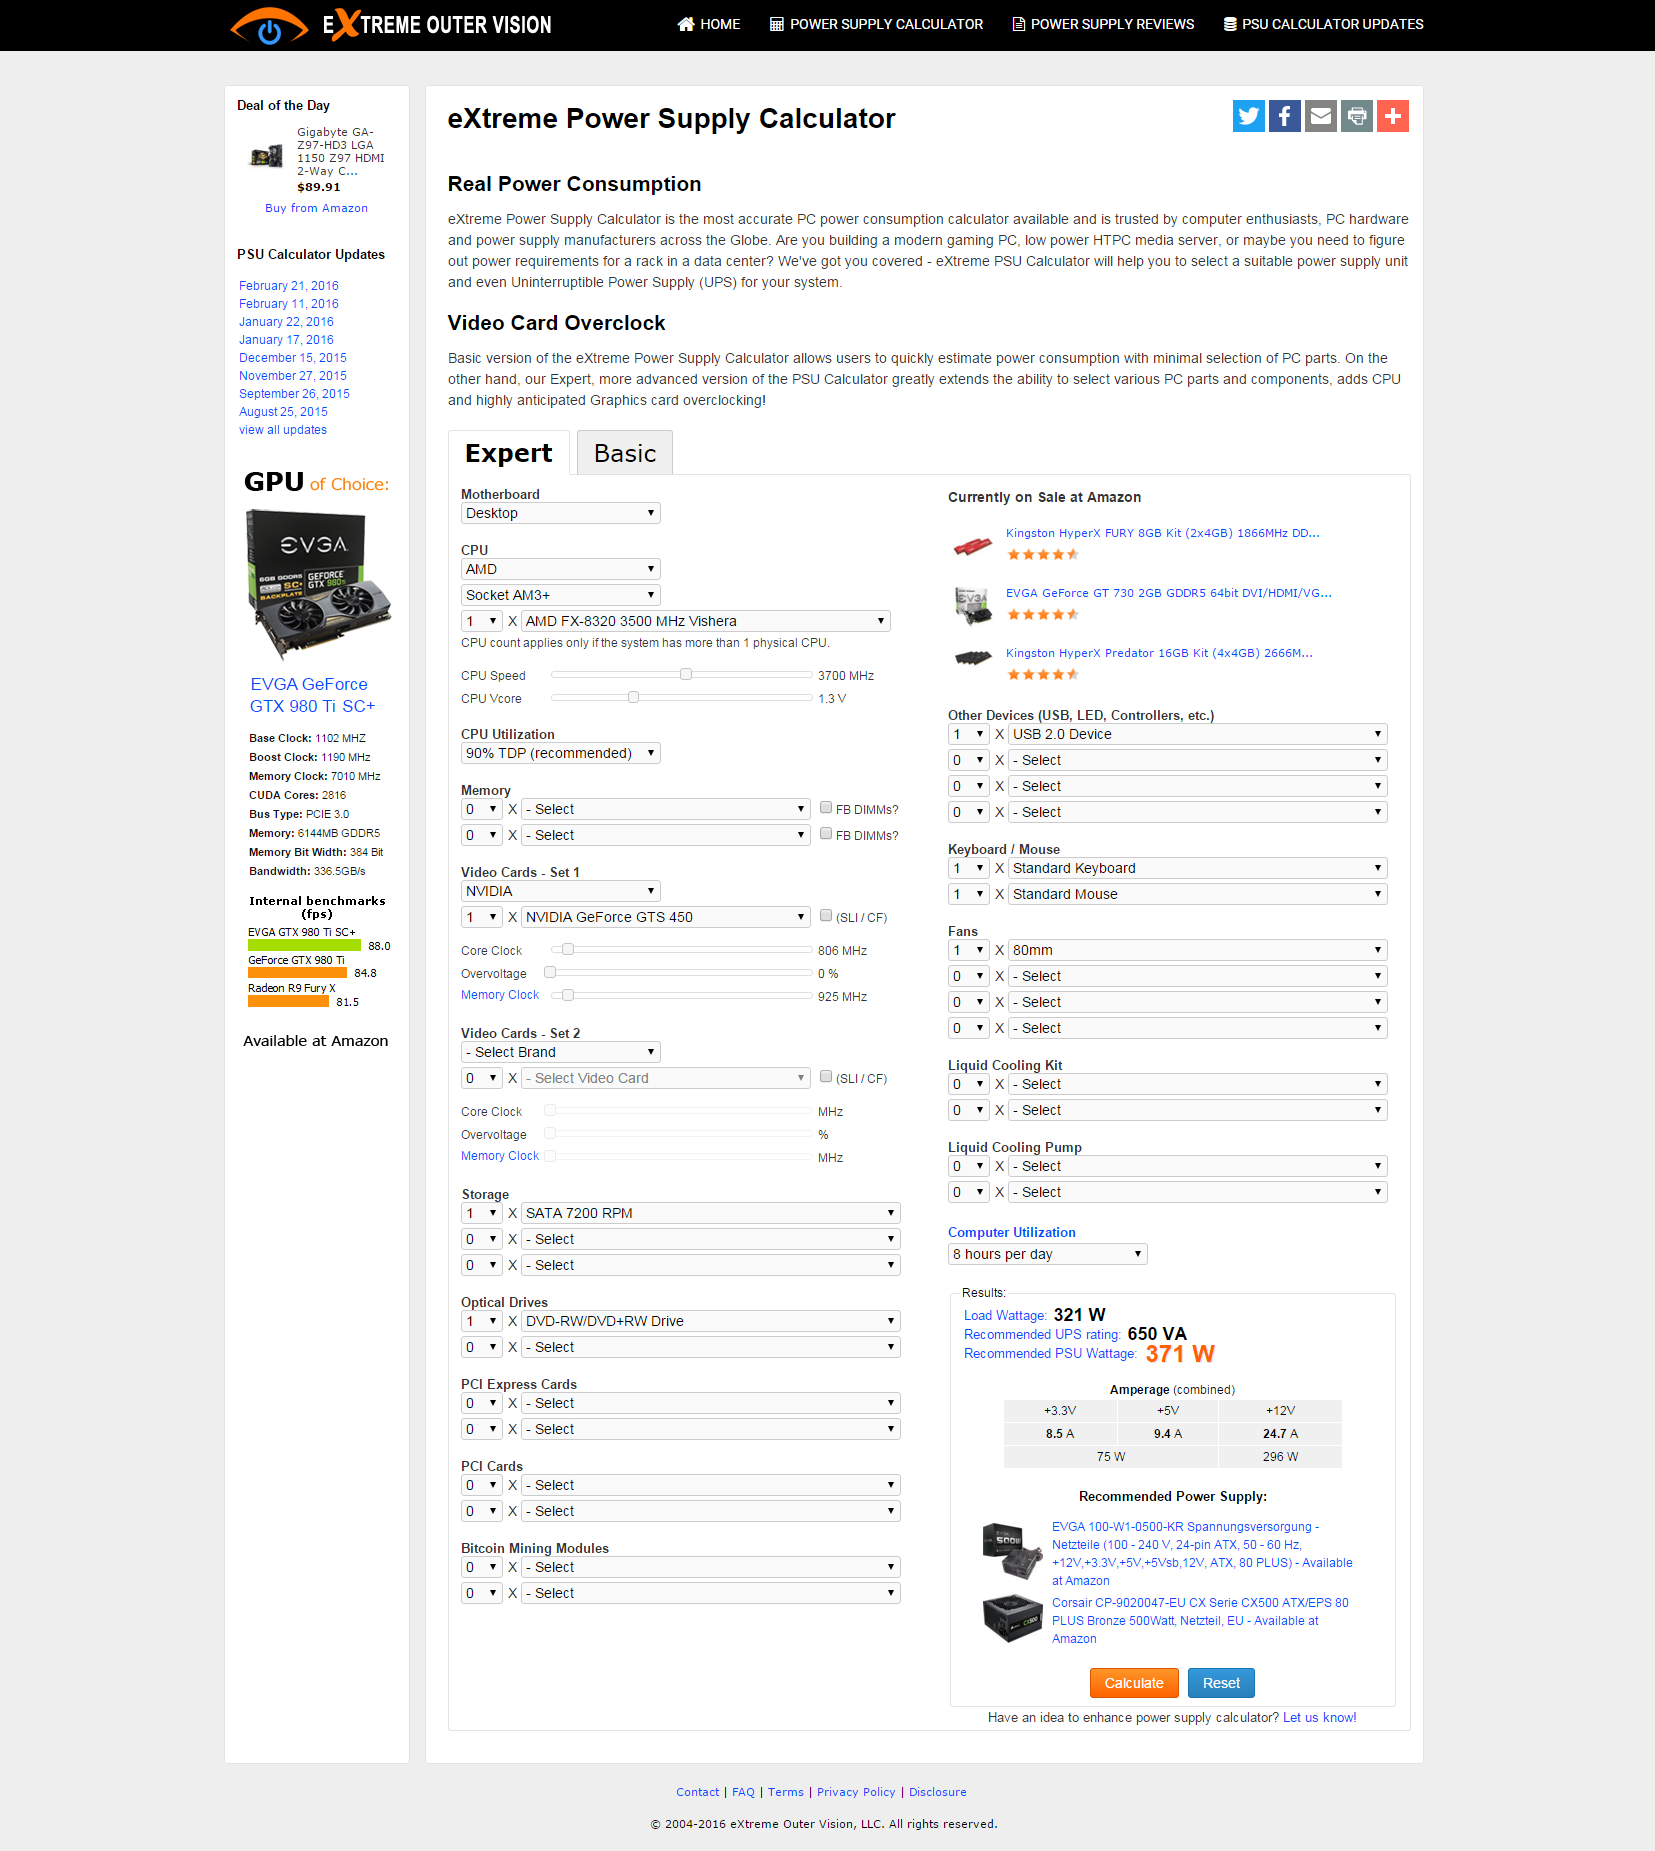Click the orange plus more-sharing icon
This screenshot has height=1851, width=1655.
coord(1392,116)
